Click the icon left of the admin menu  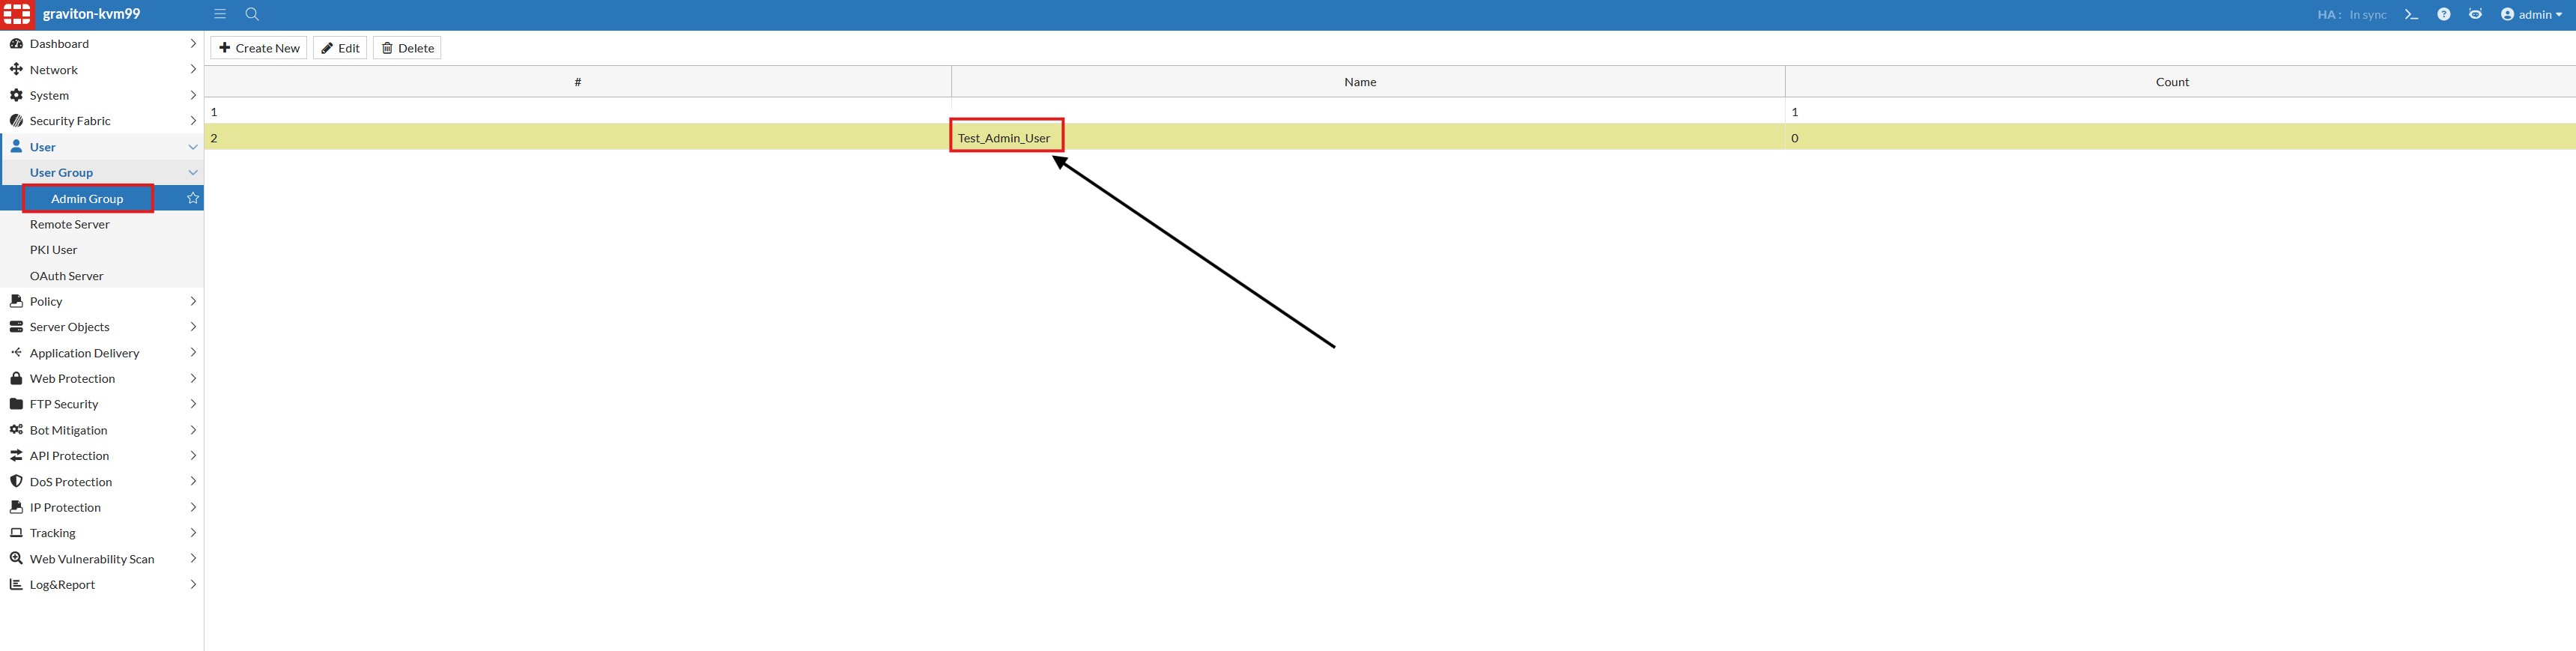(2475, 14)
